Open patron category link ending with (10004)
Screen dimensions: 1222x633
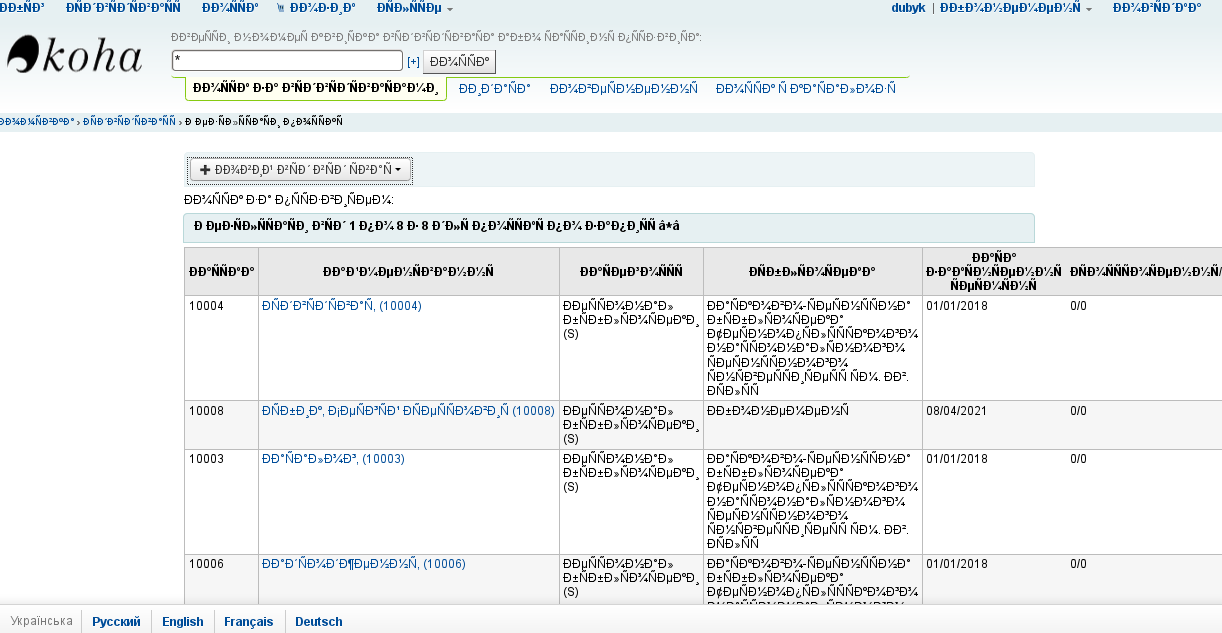point(341,305)
